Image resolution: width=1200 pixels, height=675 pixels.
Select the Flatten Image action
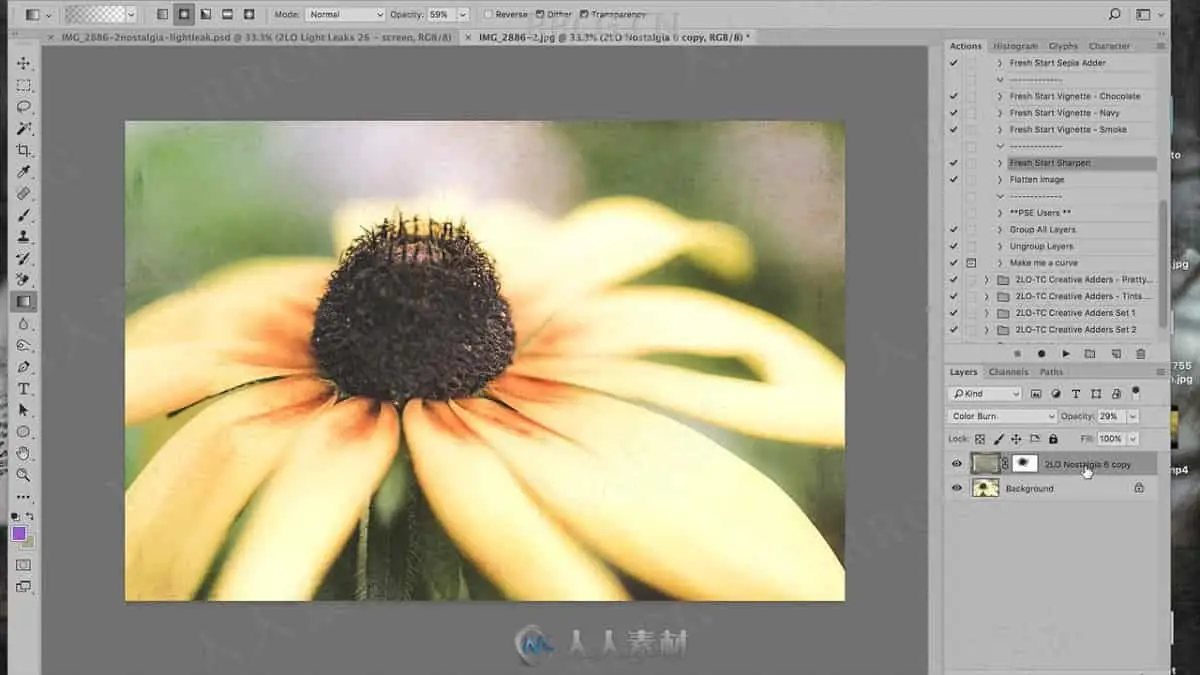pos(1037,180)
